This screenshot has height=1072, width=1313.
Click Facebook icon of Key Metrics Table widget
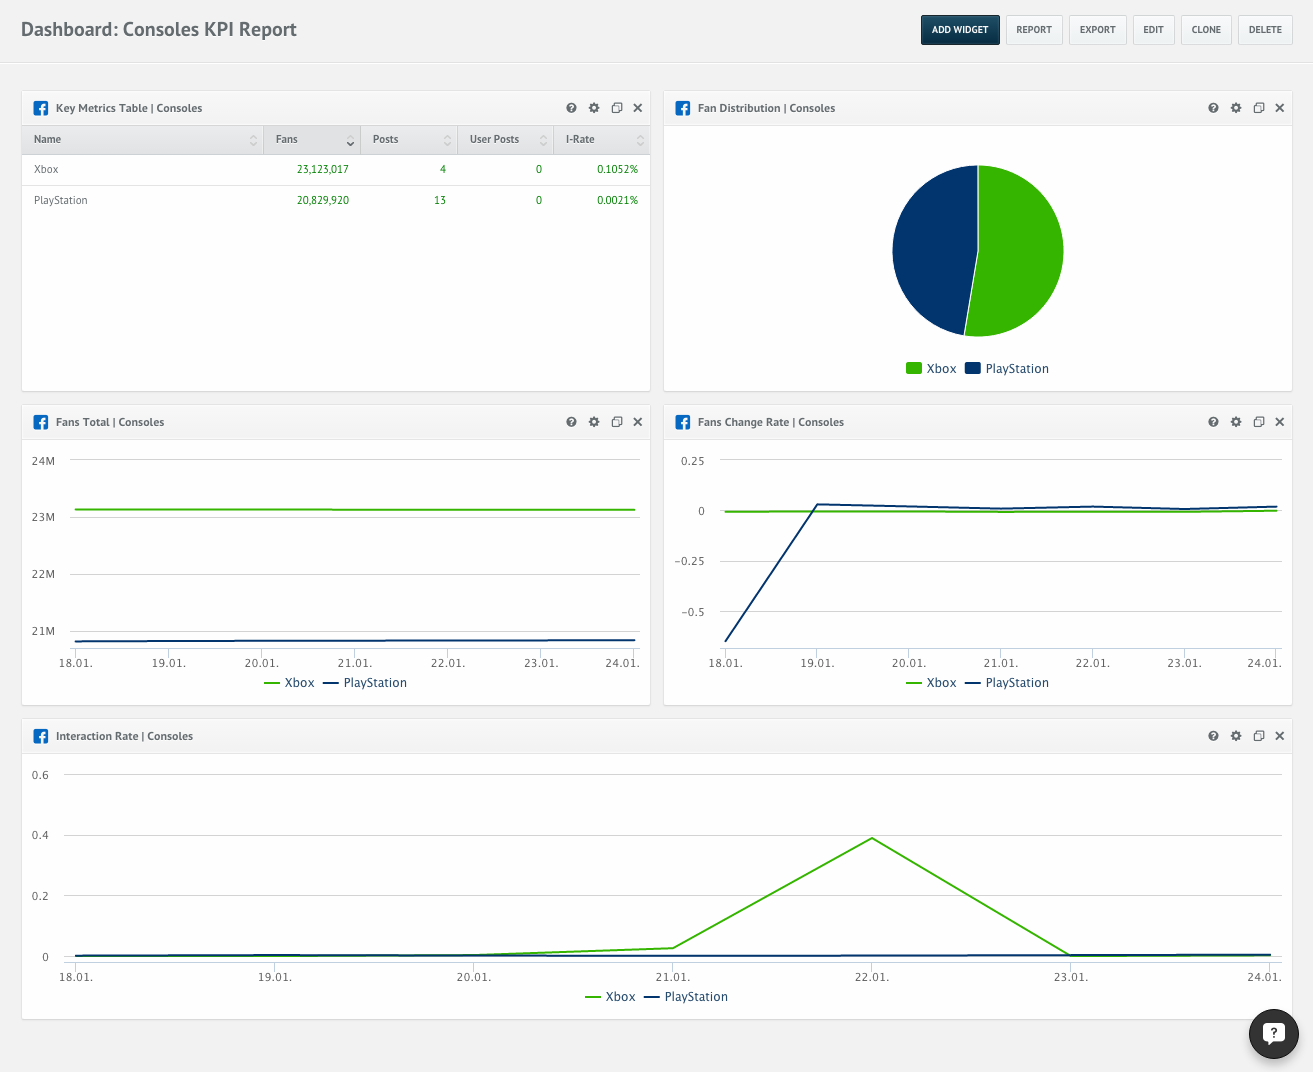coord(41,108)
